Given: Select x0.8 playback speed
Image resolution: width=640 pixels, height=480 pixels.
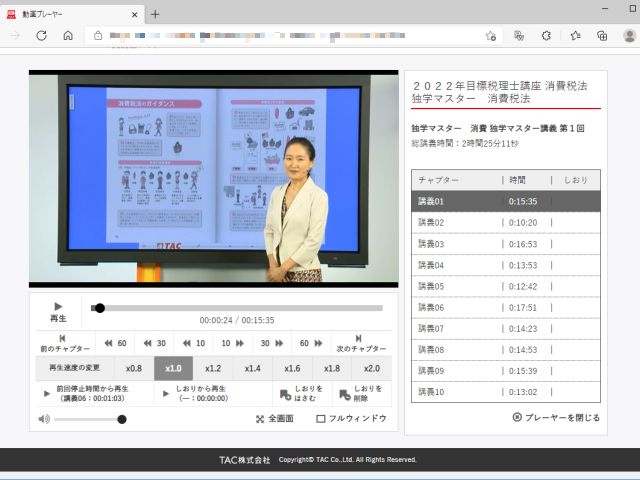Looking at the screenshot, I should click(134, 368).
